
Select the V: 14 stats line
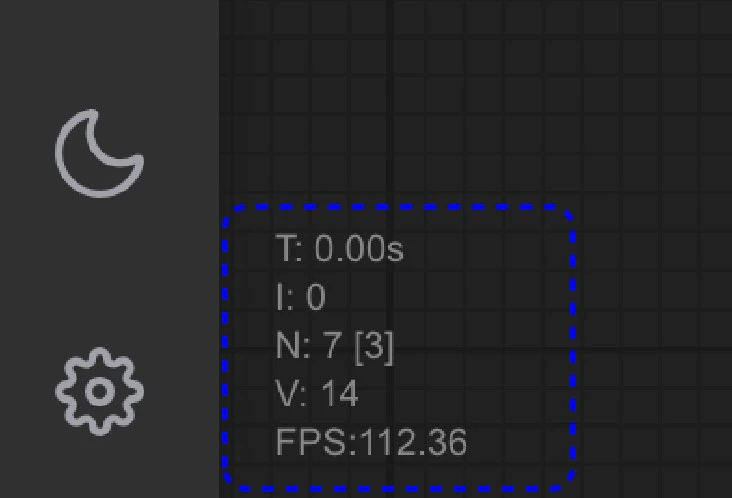317,393
